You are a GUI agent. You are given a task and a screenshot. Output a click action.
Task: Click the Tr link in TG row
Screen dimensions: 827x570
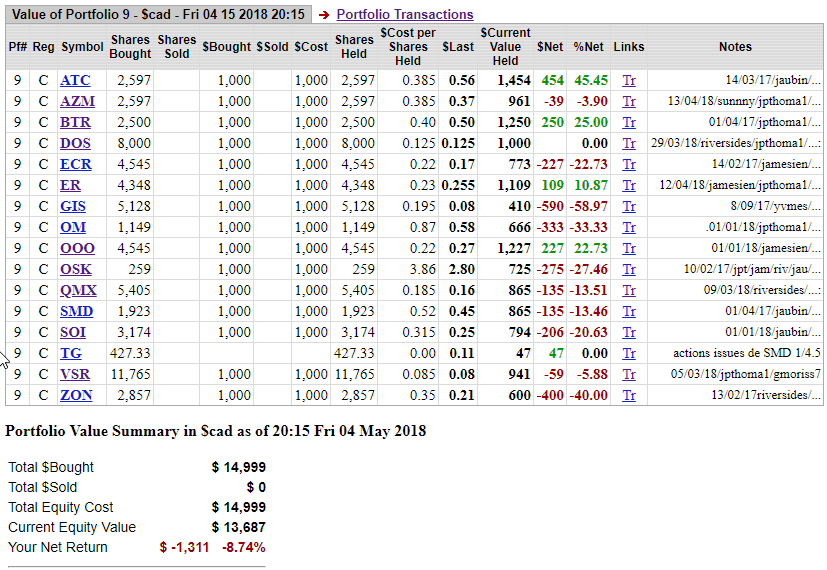click(628, 353)
